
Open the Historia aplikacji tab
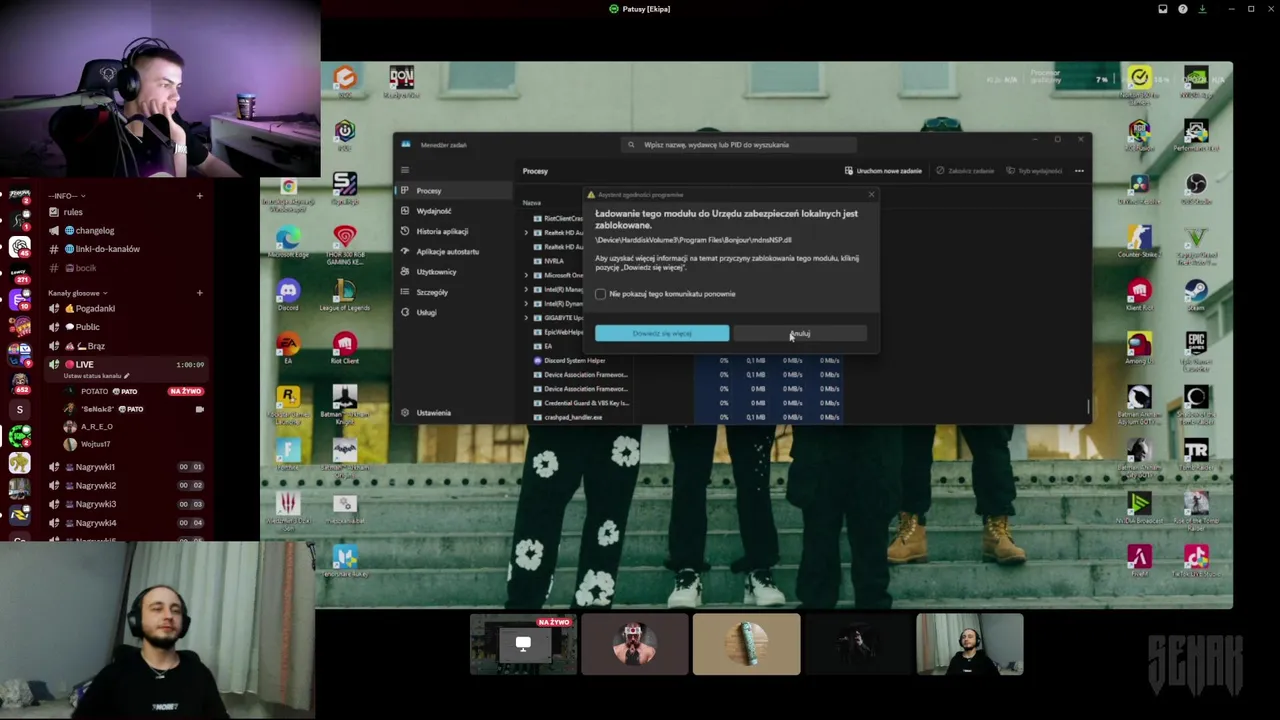(453, 231)
